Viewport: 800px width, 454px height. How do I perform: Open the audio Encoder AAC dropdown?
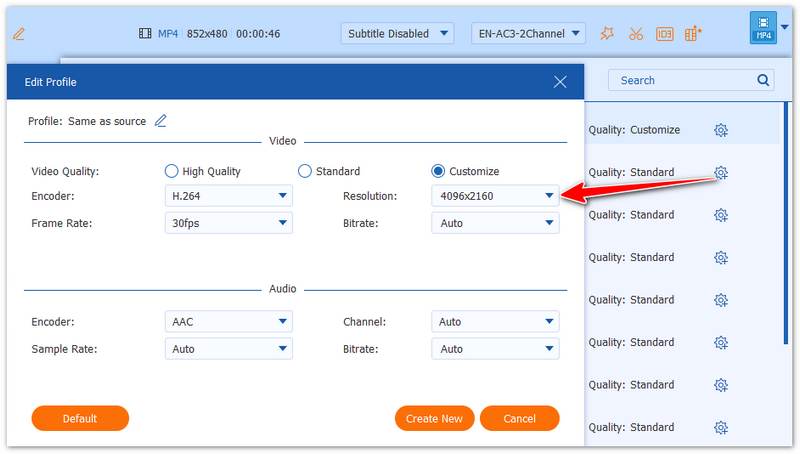click(x=229, y=321)
